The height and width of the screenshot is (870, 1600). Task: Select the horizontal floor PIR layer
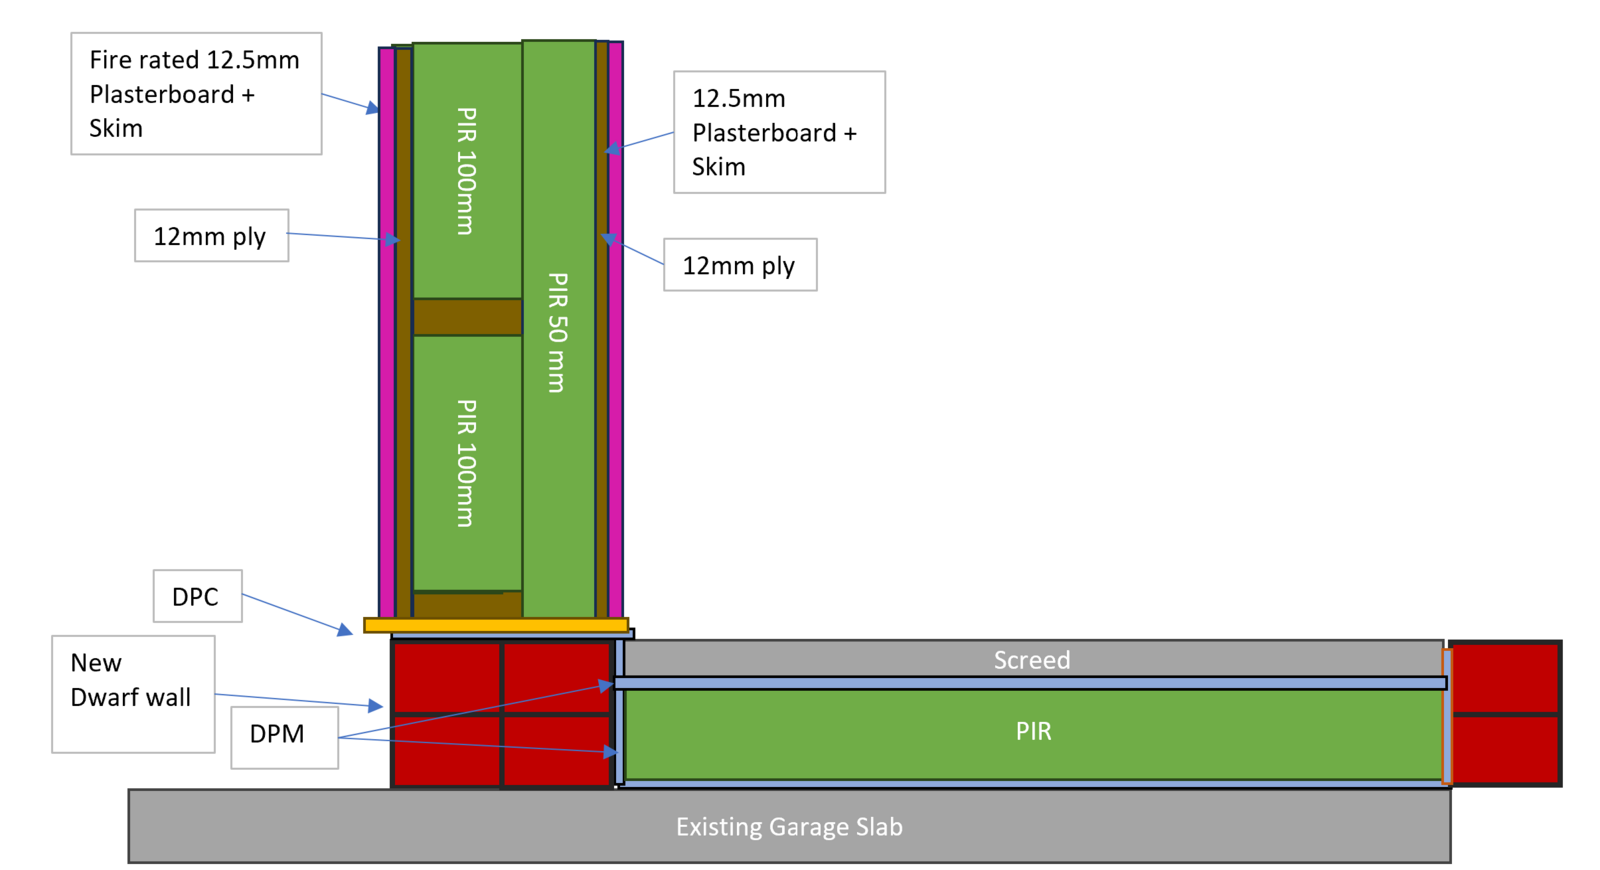coord(1033,733)
